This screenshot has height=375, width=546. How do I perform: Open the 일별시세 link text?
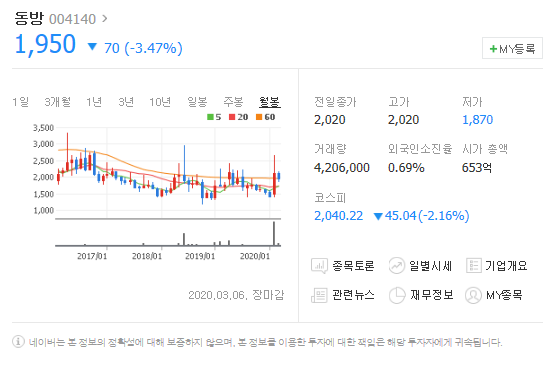tap(431, 266)
